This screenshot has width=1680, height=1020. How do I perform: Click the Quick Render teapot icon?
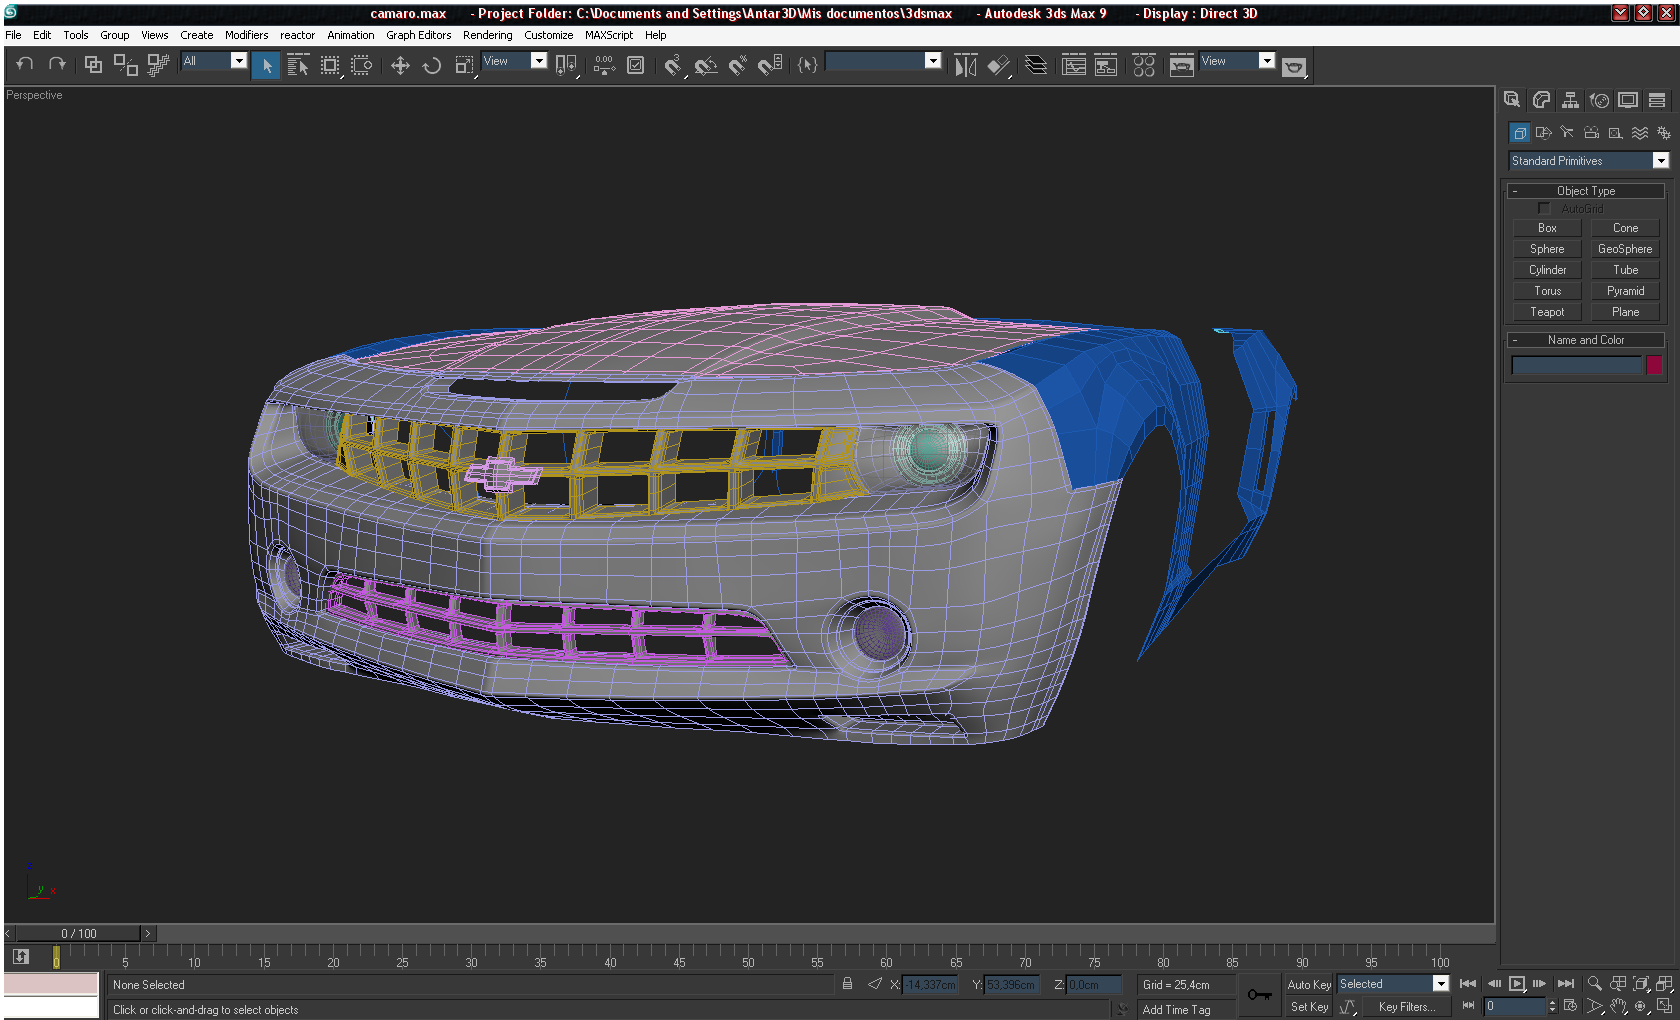click(x=1294, y=66)
